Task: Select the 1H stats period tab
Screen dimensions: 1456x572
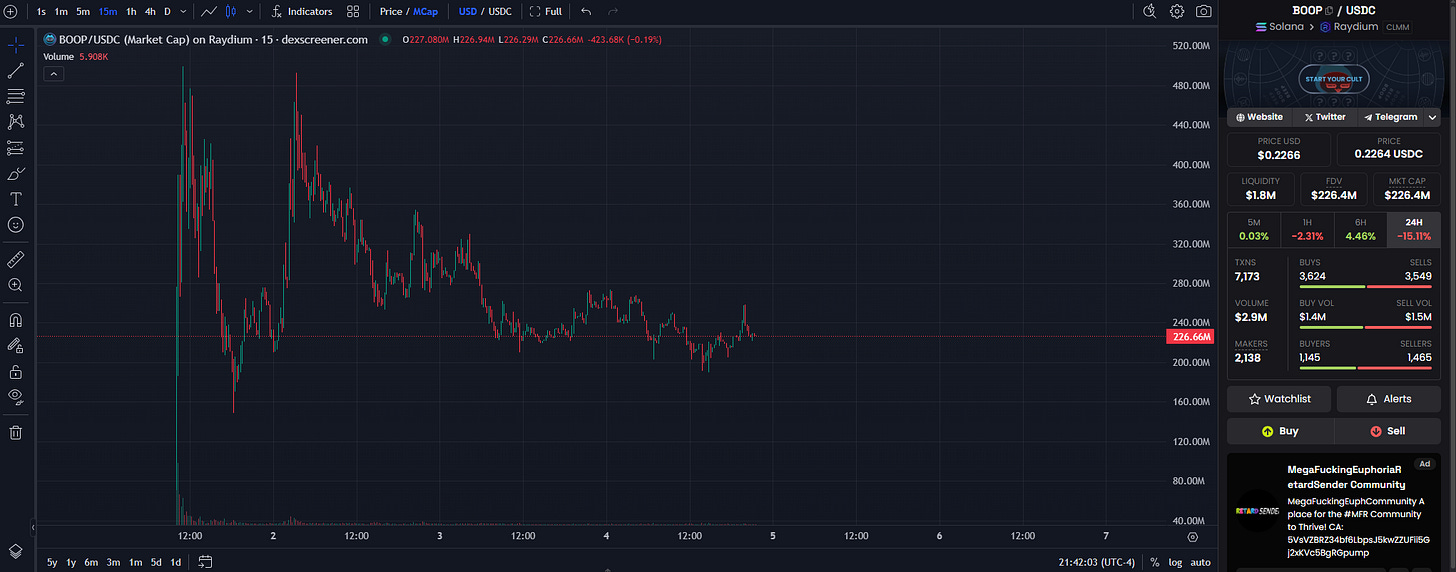Action: (x=1307, y=229)
